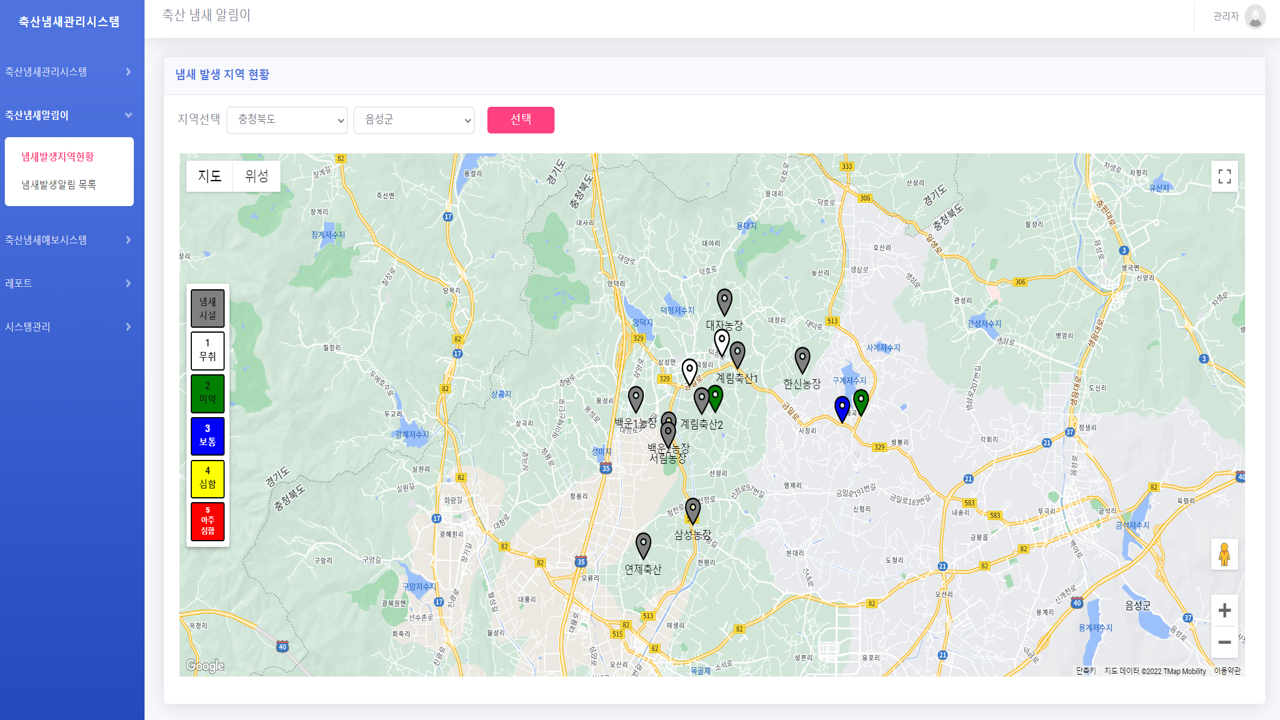This screenshot has height=720, width=1280.
Task: Click the 대자농장 gray map marker
Action: pyautogui.click(x=724, y=301)
